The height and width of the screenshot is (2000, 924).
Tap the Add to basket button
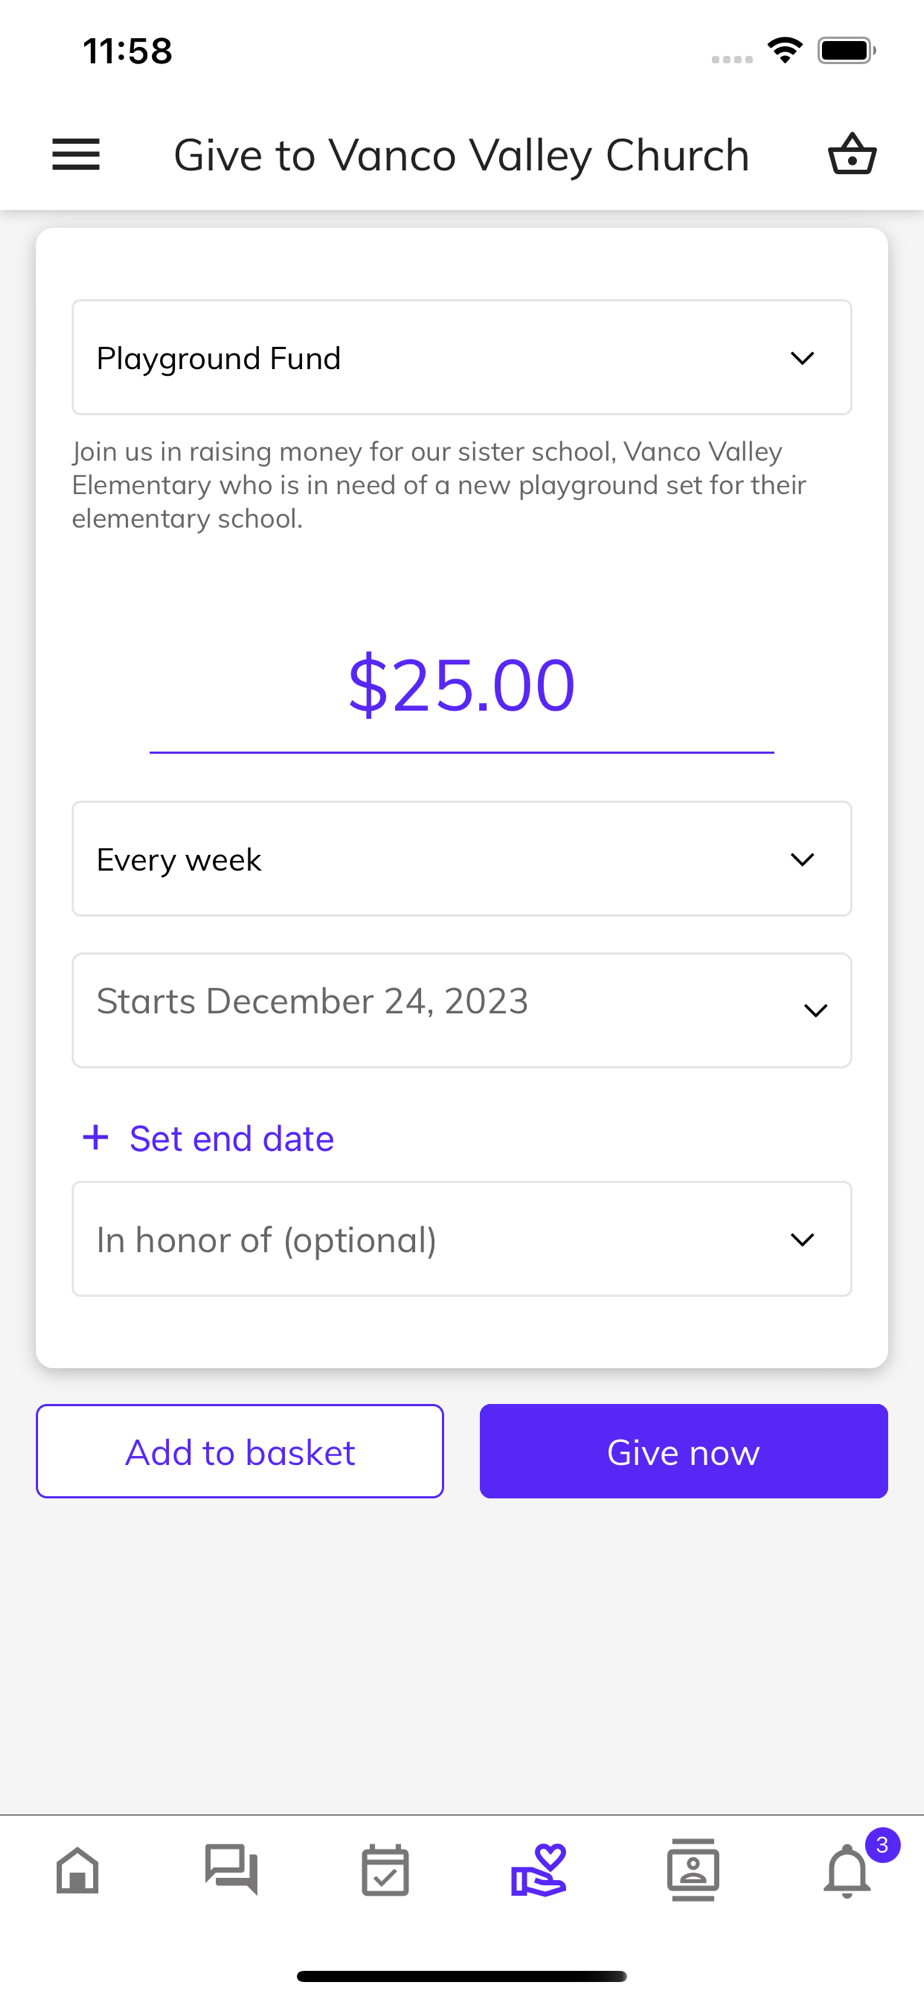pos(240,1452)
